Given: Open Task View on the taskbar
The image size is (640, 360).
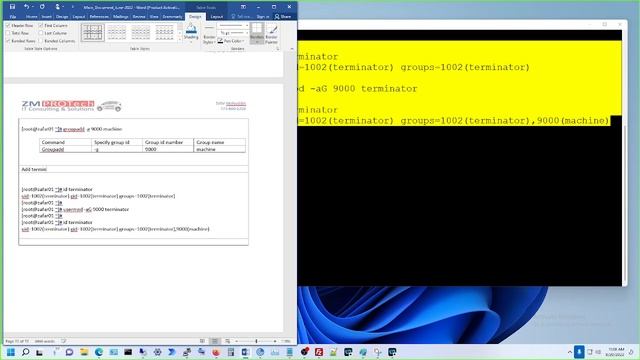Looking at the screenshot, I should [40, 352].
